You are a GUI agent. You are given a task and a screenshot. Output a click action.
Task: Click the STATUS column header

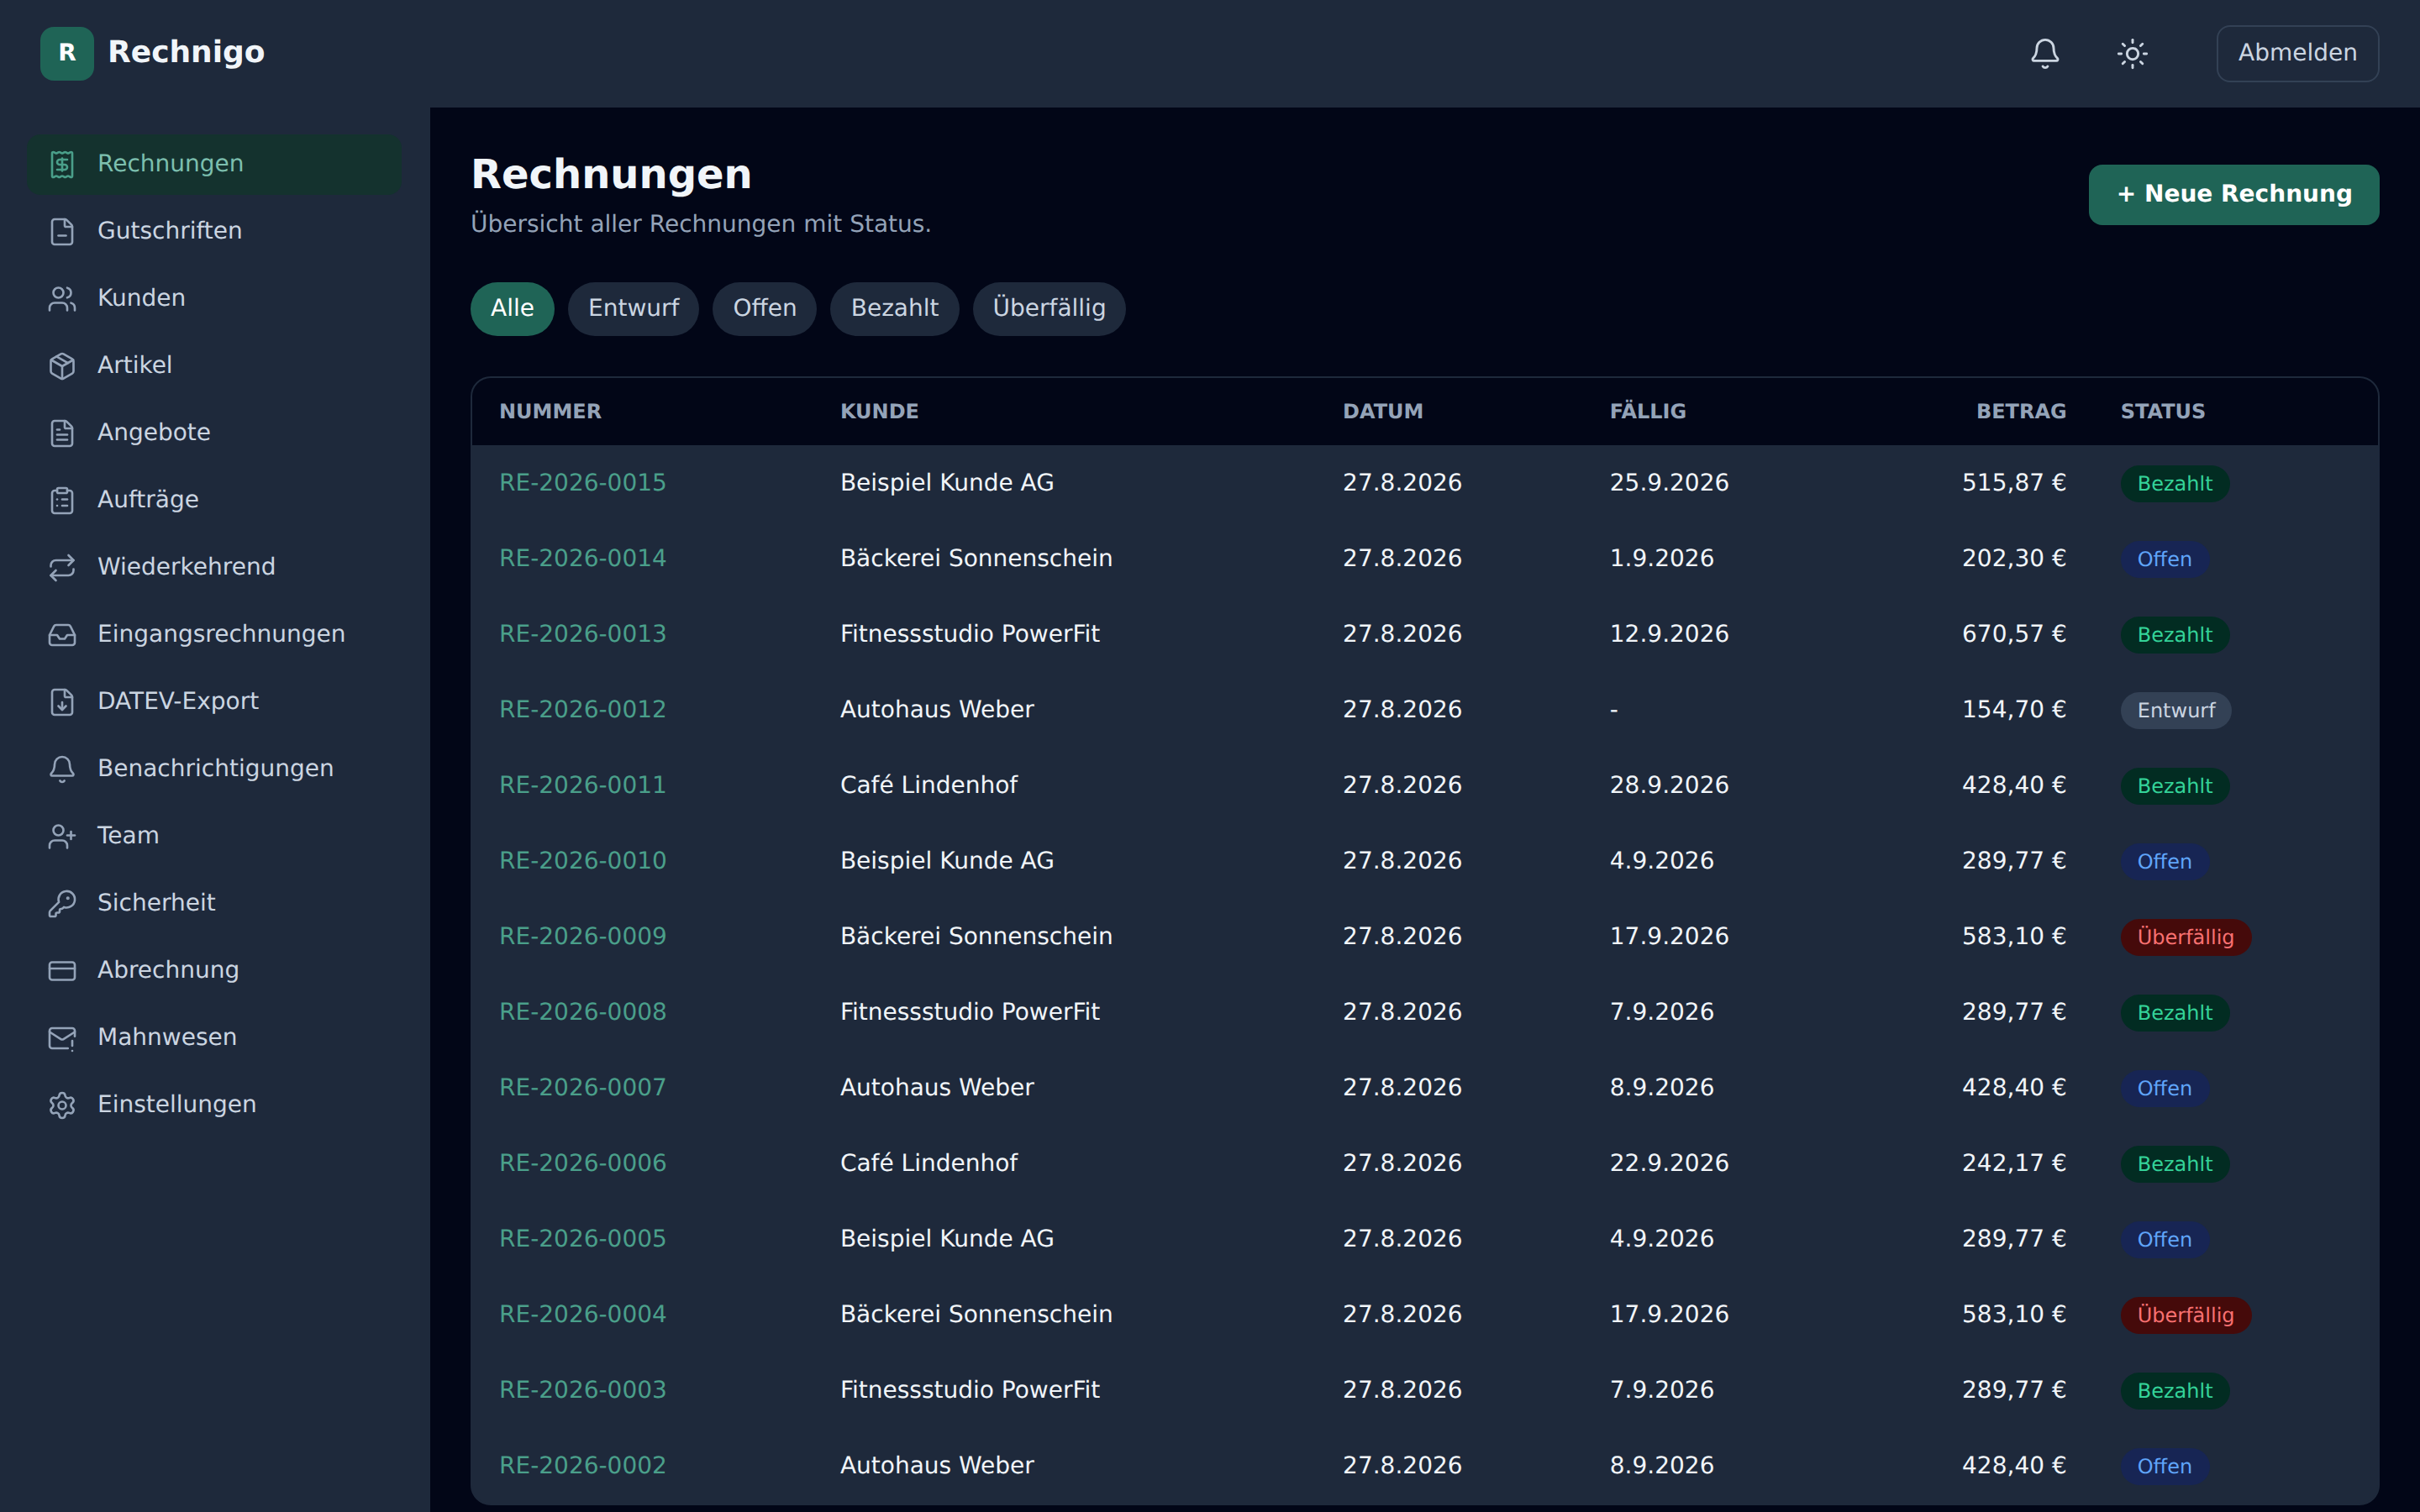[2162, 411]
